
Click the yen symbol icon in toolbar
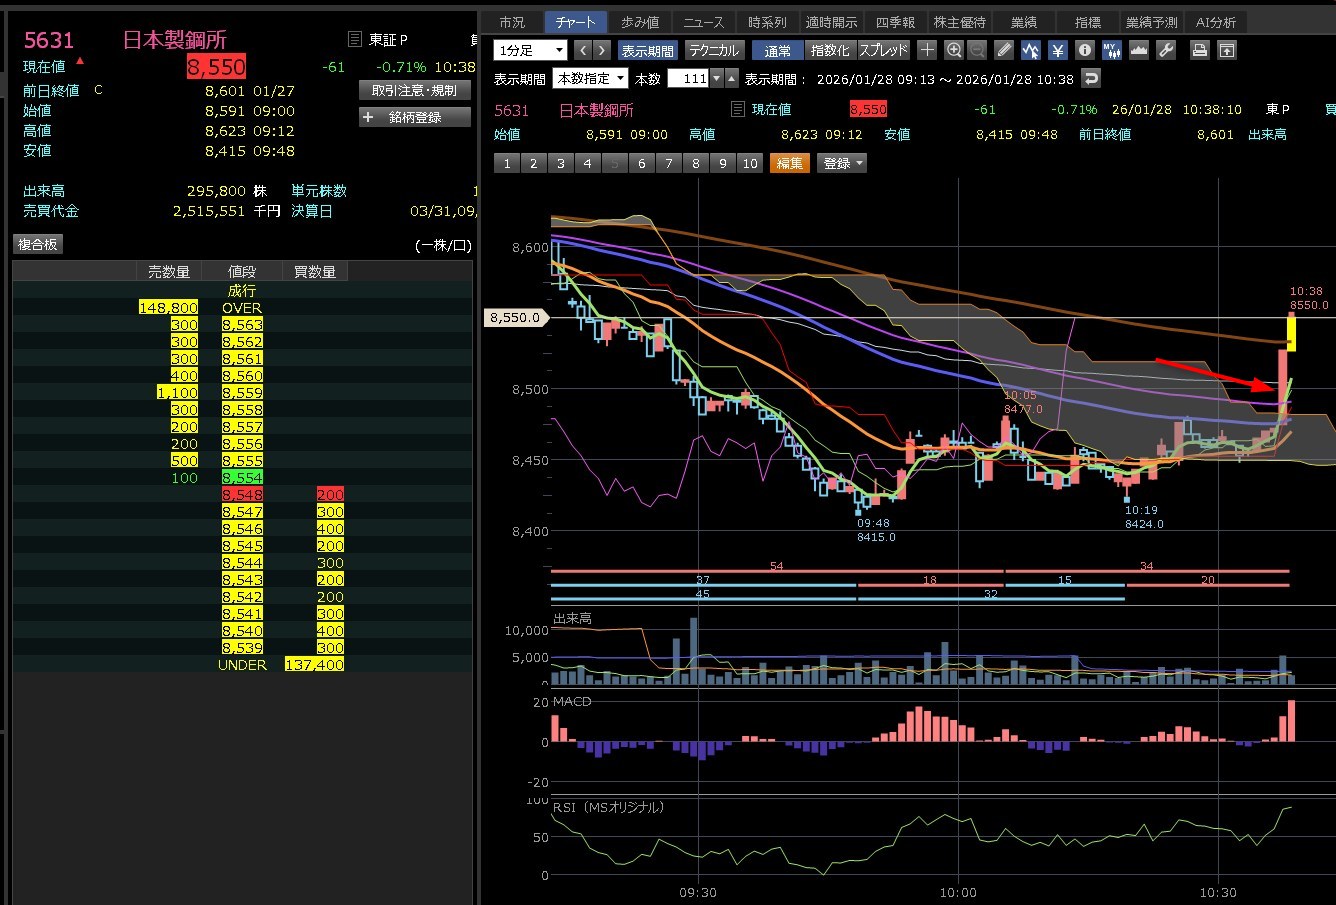coord(1057,50)
